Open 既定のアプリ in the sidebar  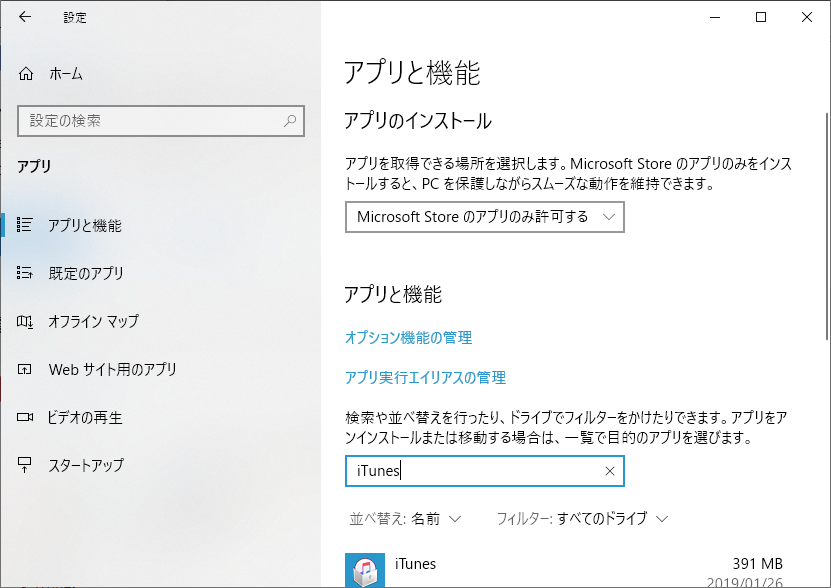tap(161, 273)
